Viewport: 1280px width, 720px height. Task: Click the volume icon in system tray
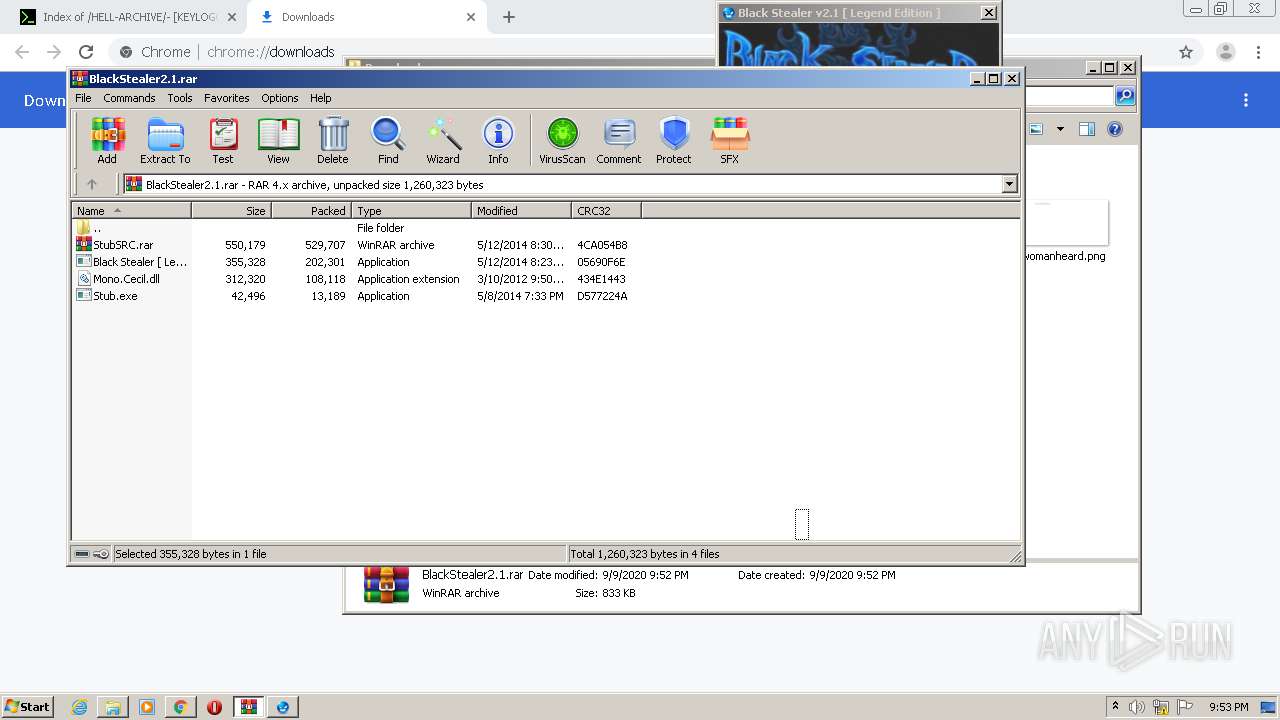click(1138, 707)
